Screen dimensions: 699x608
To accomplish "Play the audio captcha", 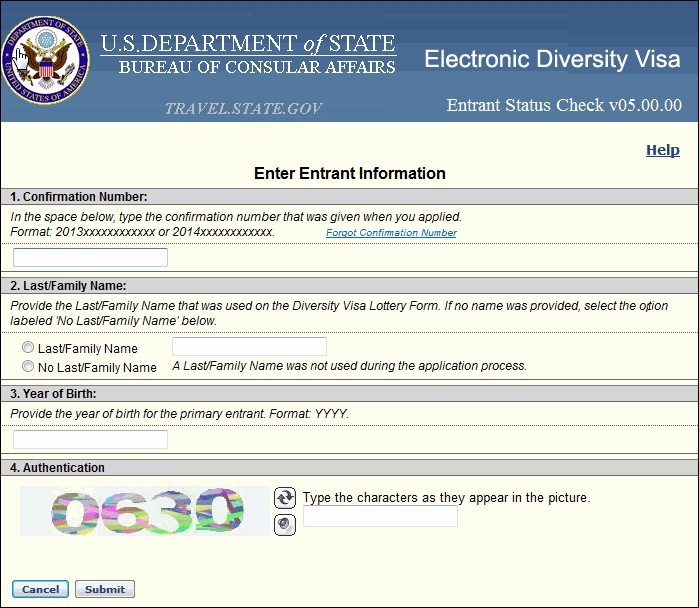I will pos(285,525).
